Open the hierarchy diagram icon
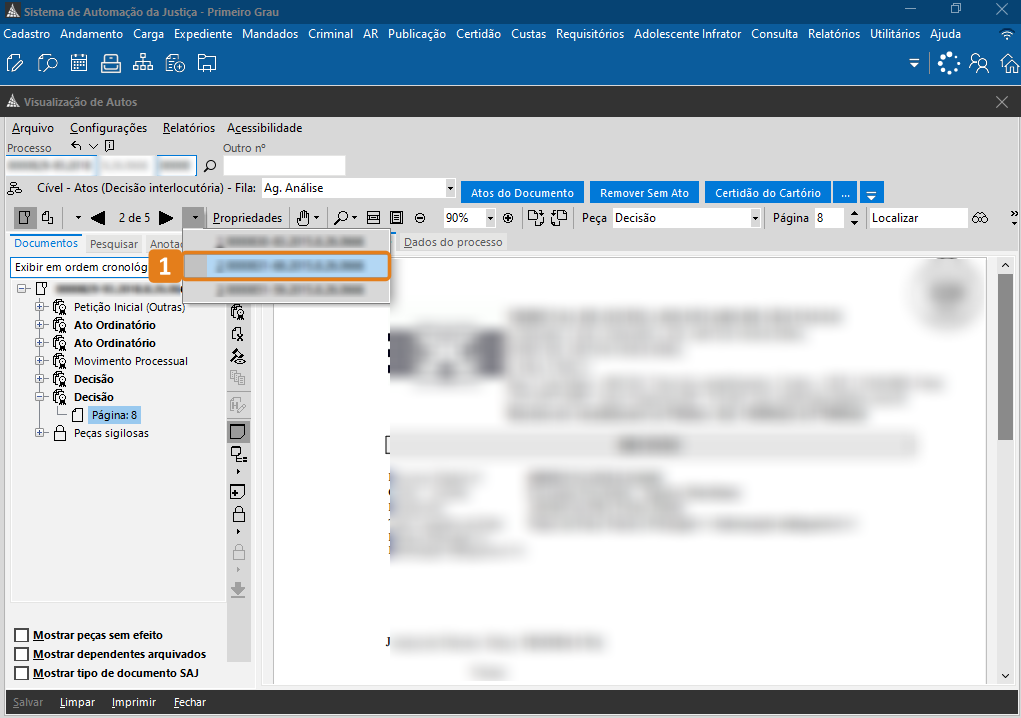The width and height of the screenshot is (1021, 718). point(142,64)
